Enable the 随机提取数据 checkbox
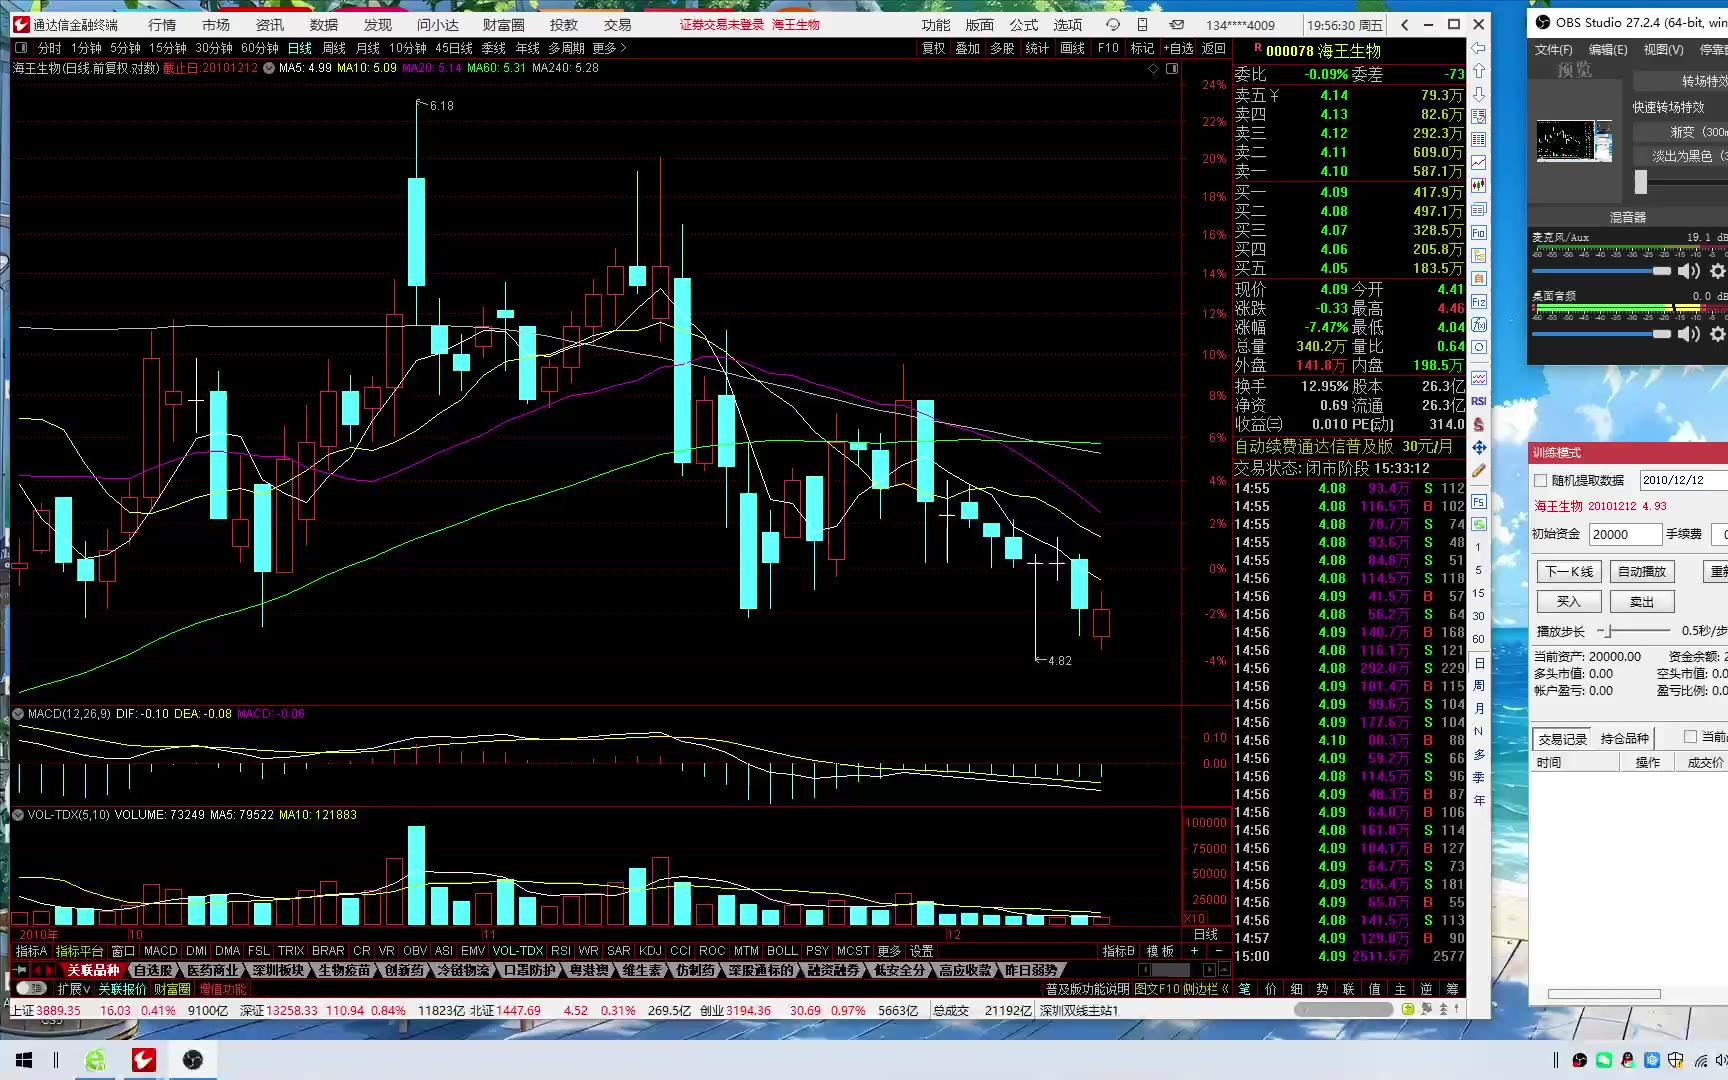The height and width of the screenshot is (1080, 1728). click(1541, 480)
